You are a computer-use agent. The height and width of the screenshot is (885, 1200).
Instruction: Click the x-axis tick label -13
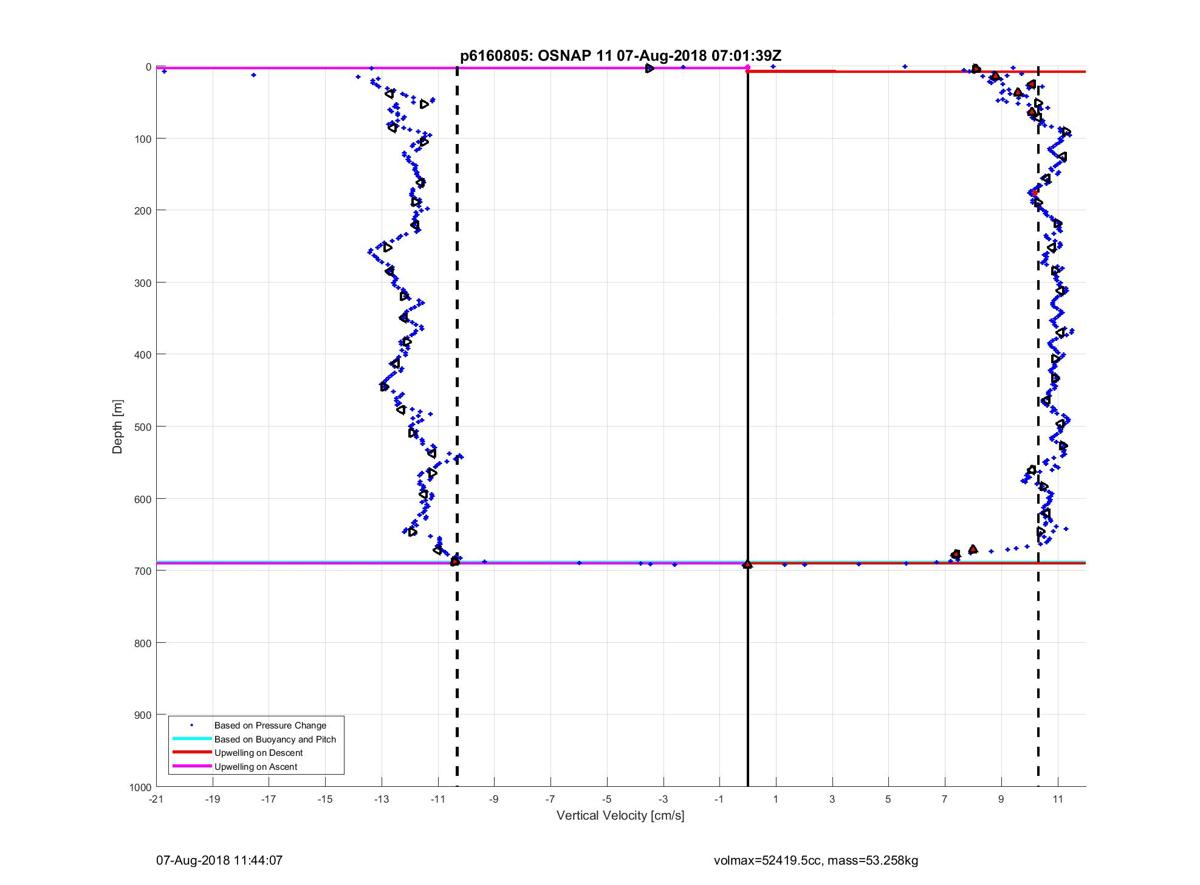tap(381, 800)
